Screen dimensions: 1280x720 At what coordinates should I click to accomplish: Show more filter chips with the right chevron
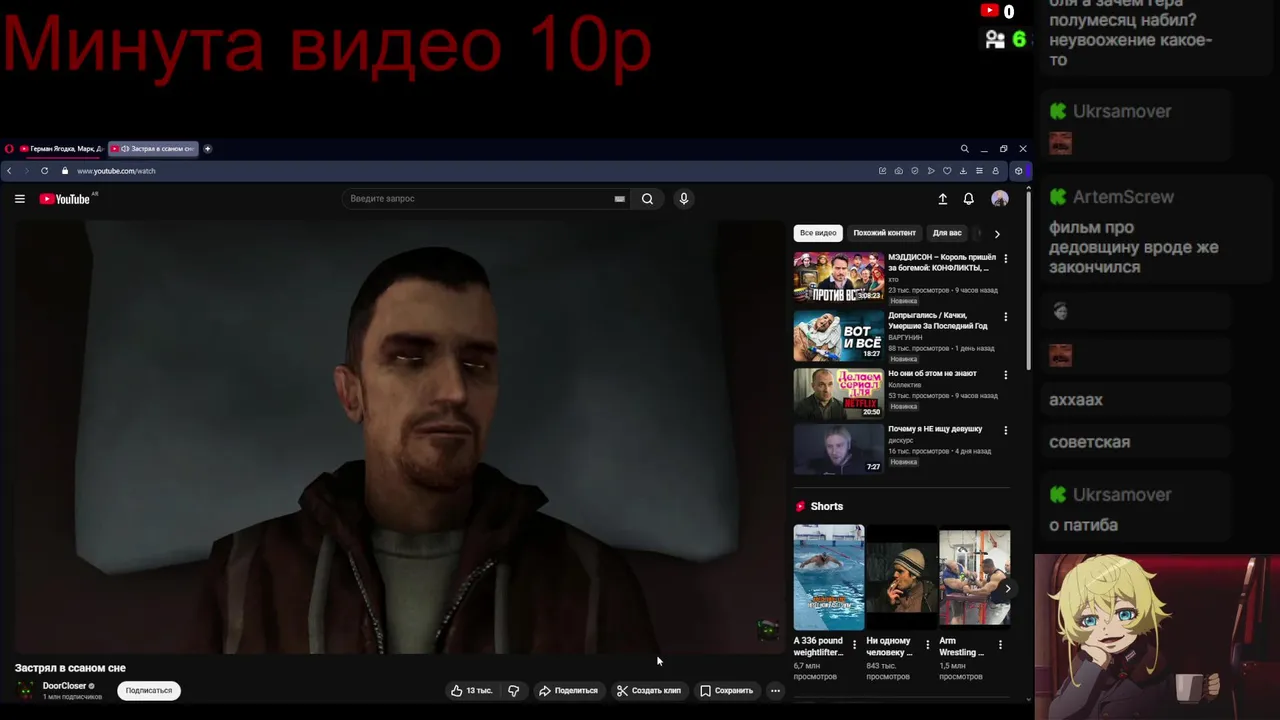click(x=996, y=234)
